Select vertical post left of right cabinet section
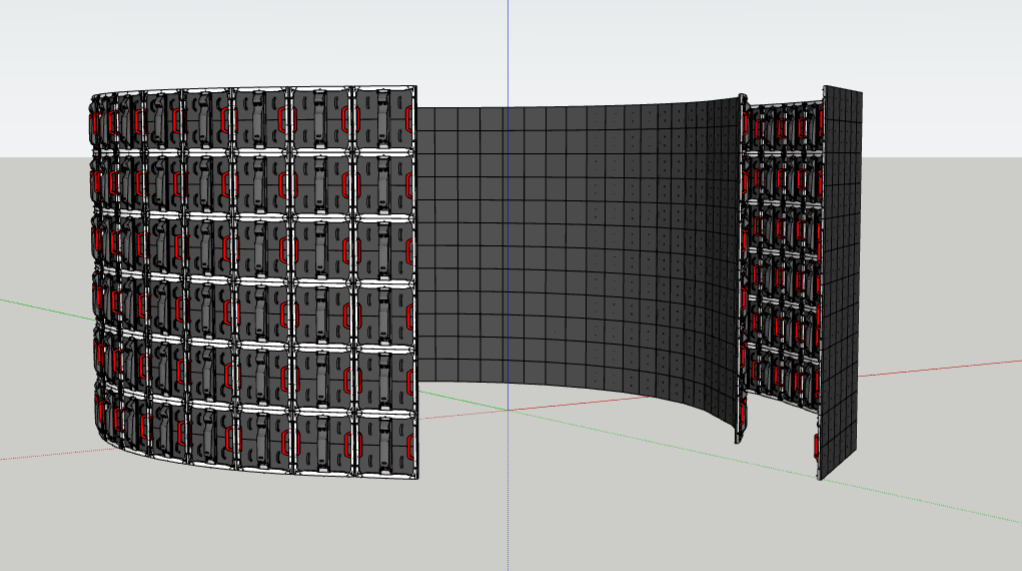This screenshot has height=571, width=1022. [x=742, y=270]
